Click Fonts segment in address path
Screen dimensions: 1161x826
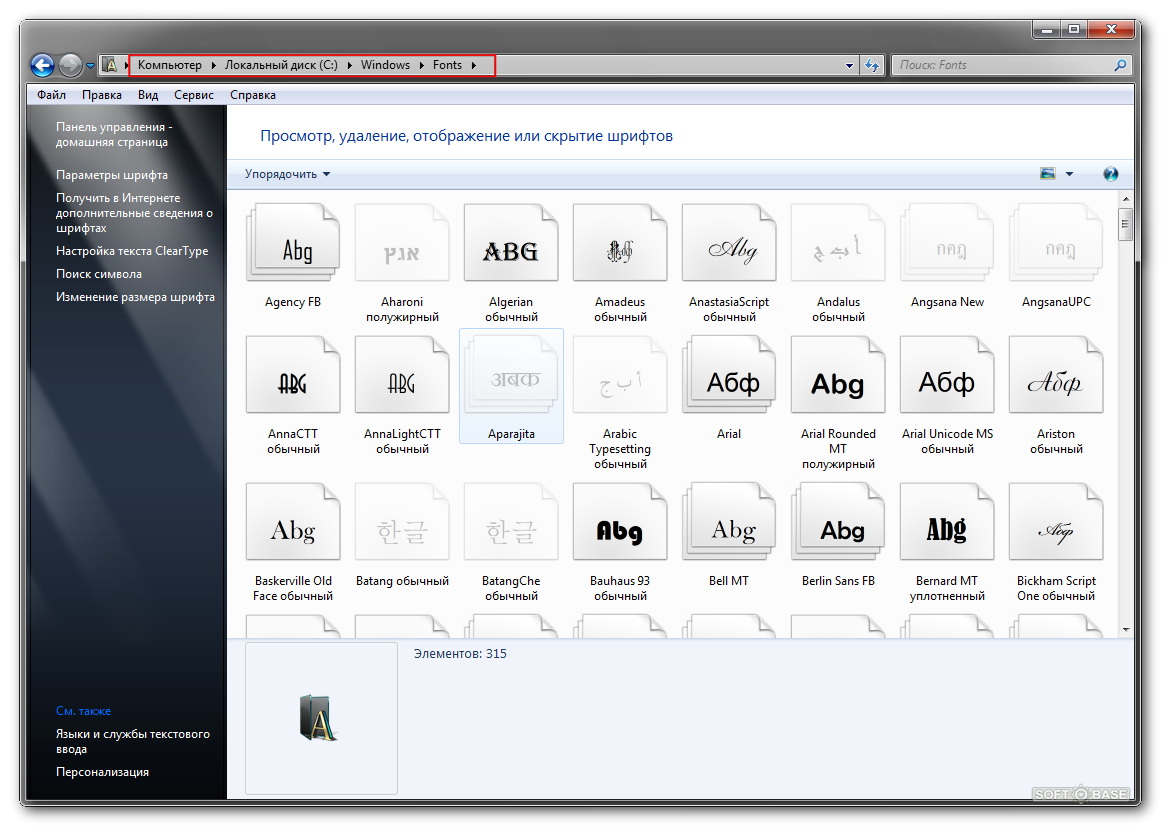[x=447, y=65]
